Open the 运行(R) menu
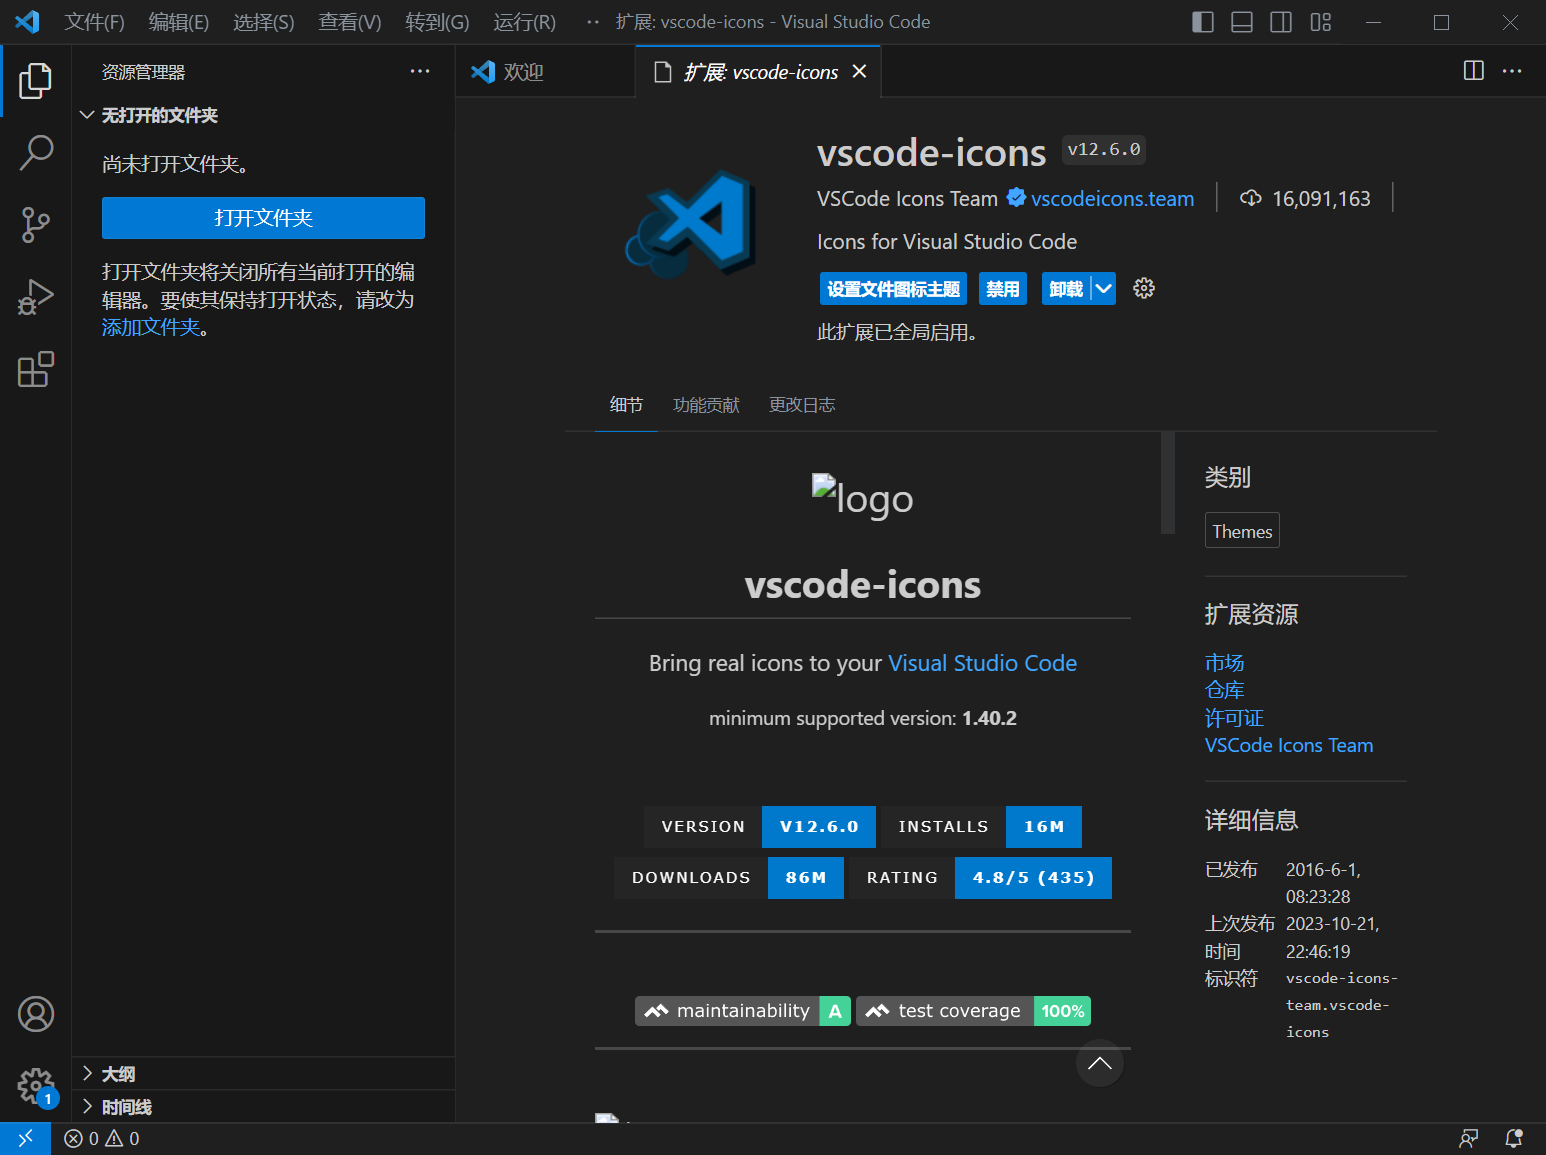 click(524, 22)
